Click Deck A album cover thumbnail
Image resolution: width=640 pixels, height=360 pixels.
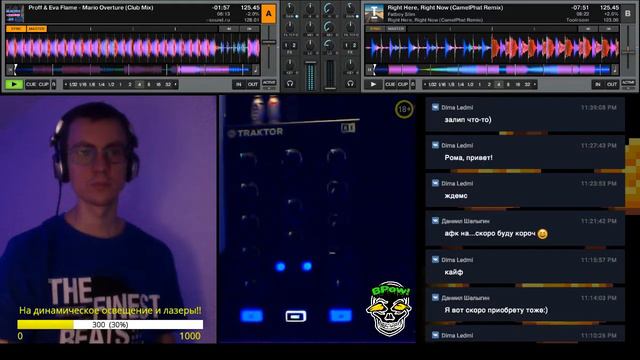coord(15,14)
